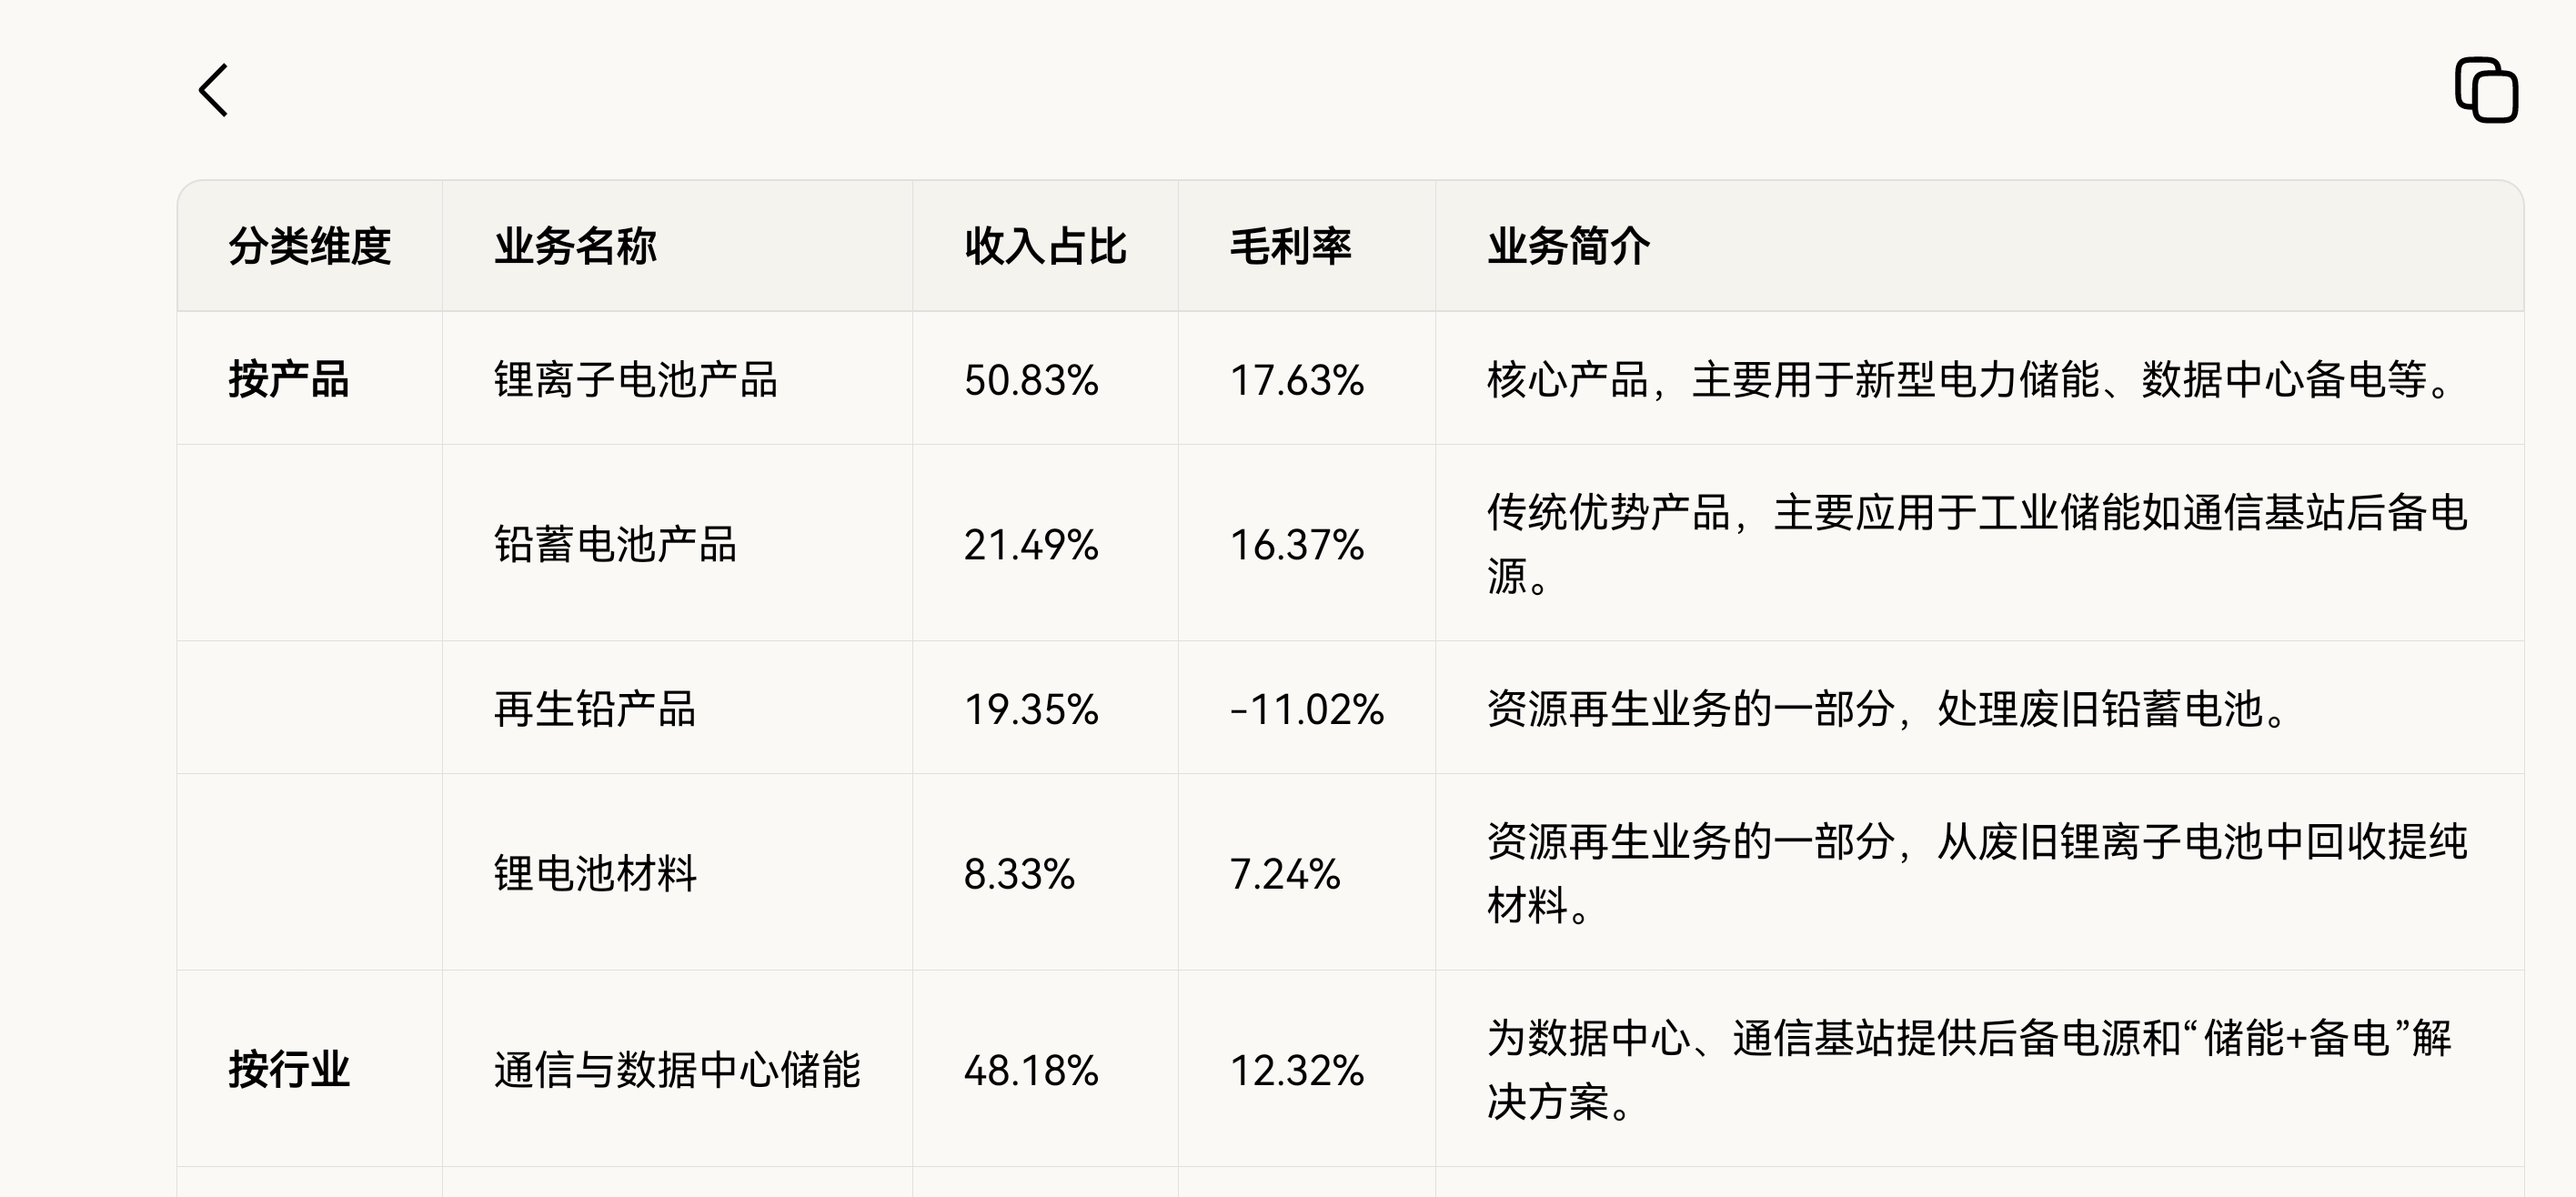Click the 通信与数据中心储能 business name
Viewport: 2576px width, 1197px height.
(x=677, y=1070)
